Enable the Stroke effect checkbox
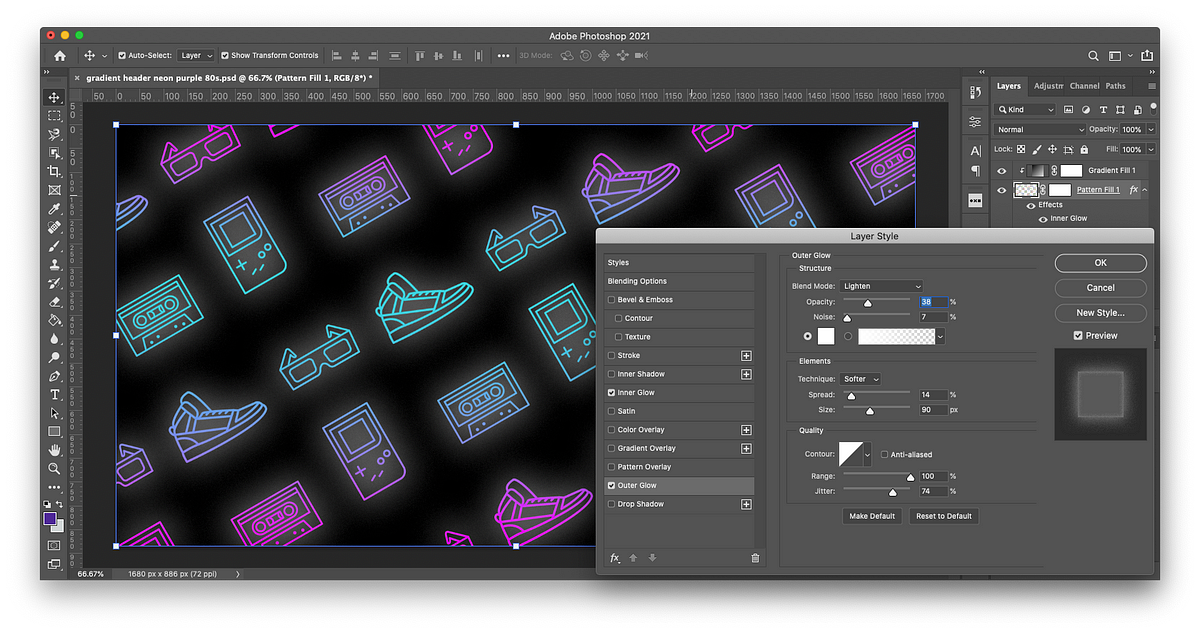This screenshot has height=633, width=1200. pos(612,355)
